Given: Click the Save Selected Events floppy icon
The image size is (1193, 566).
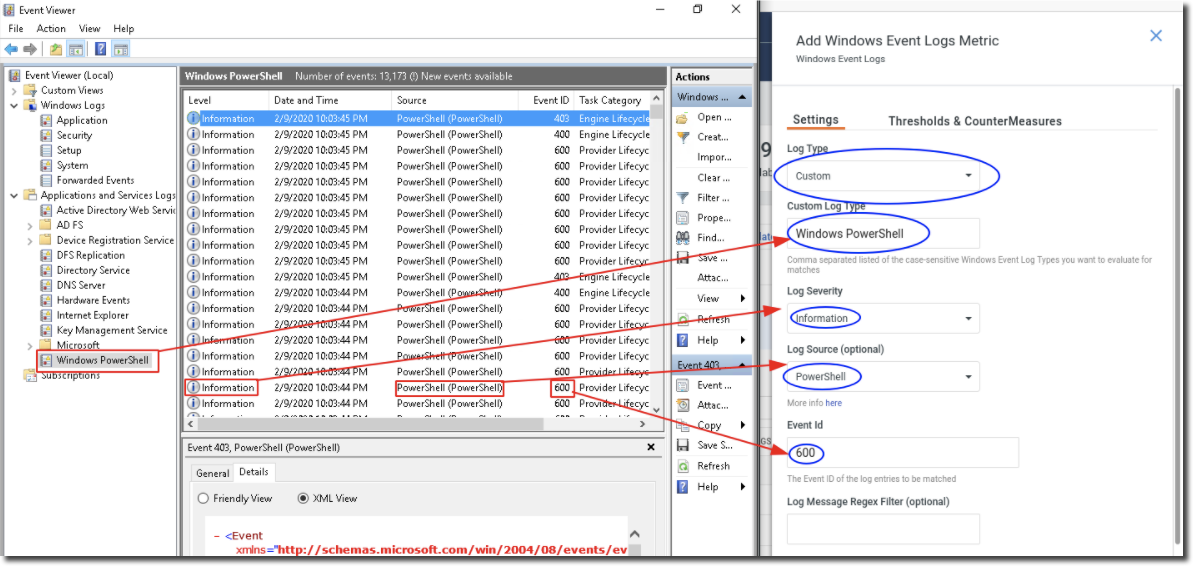Looking at the screenshot, I should (x=683, y=445).
